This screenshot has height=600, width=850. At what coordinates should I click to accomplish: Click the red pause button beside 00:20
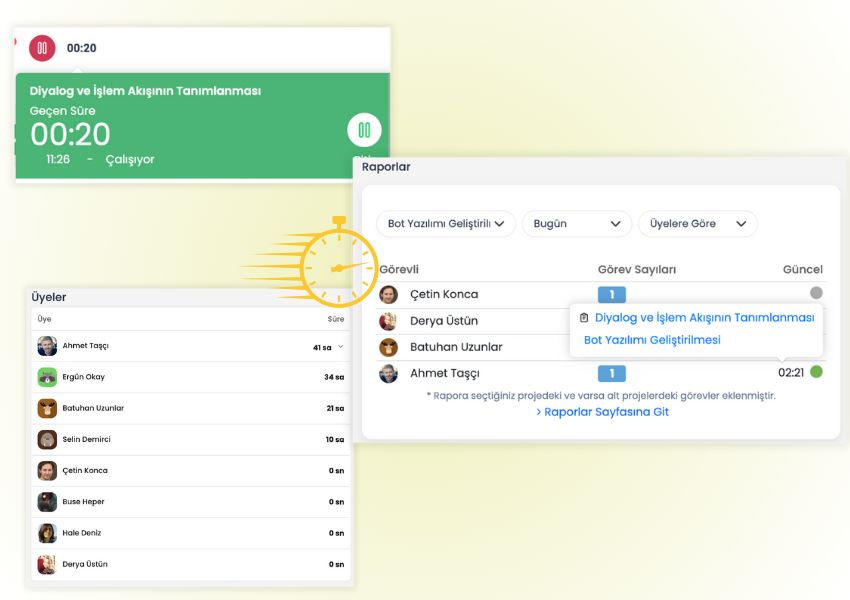coord(42,48)
